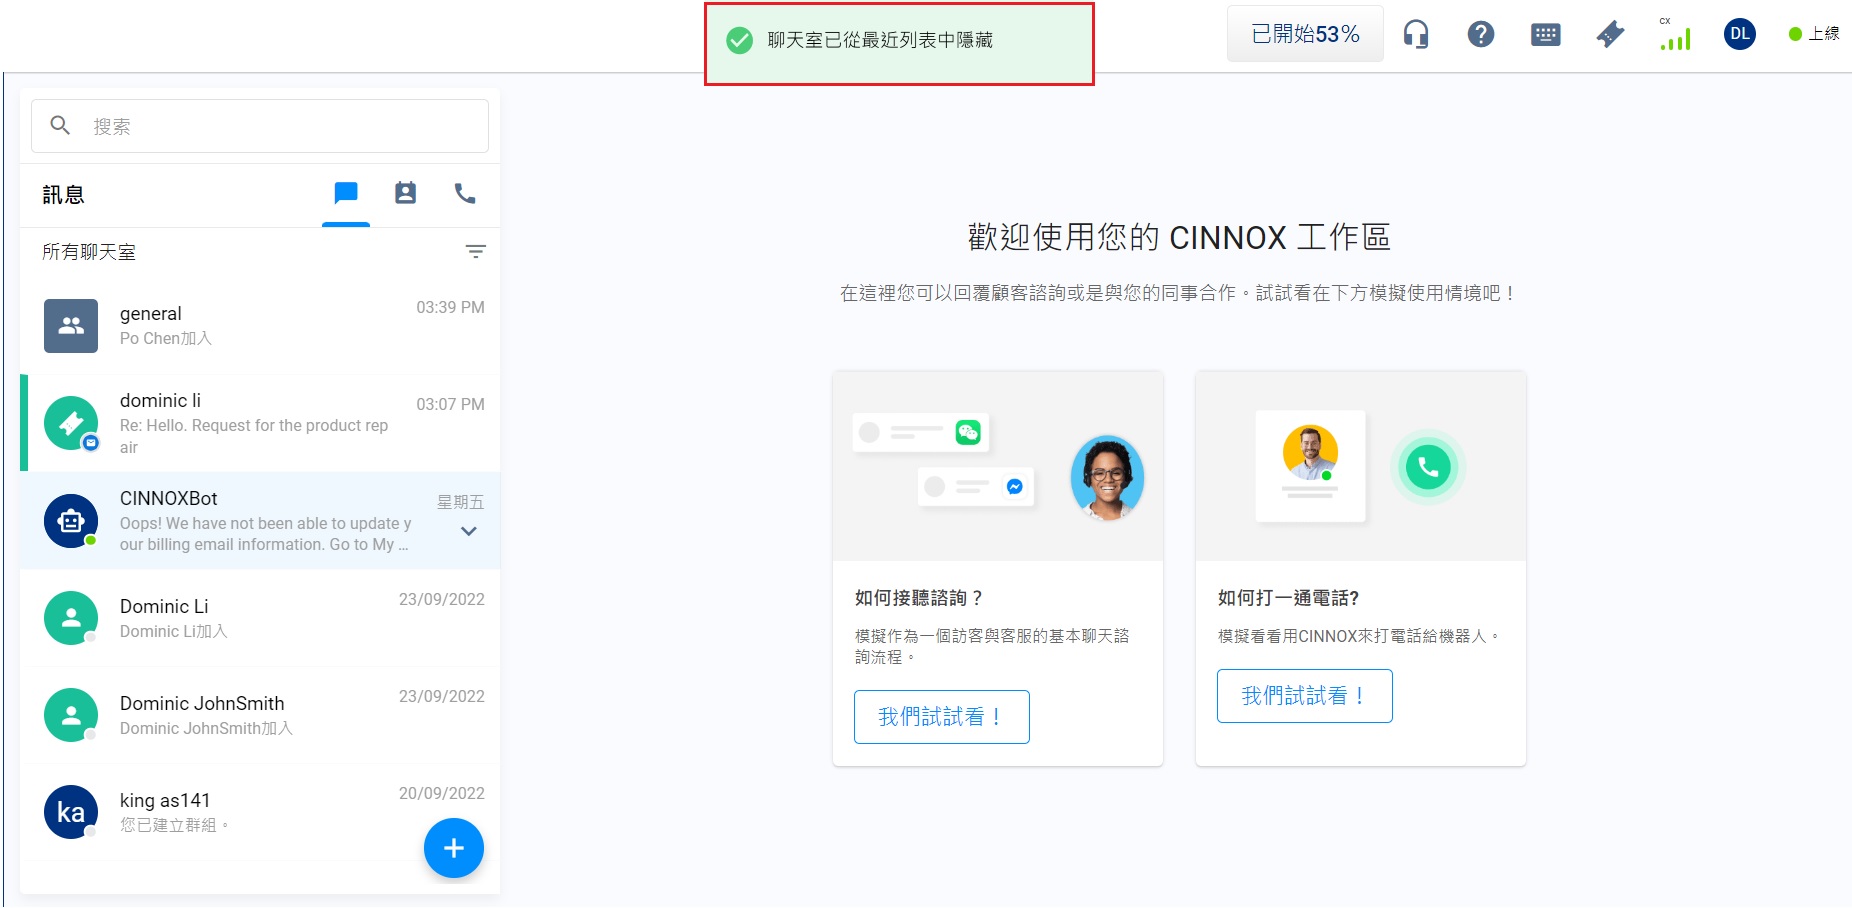
Task: Select the phone calls tab icon
Action: (x=465, y=194)
